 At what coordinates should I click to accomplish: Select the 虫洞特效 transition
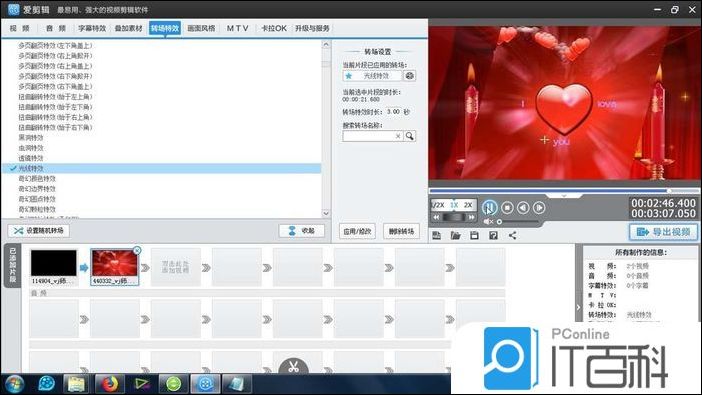(31, 148)
